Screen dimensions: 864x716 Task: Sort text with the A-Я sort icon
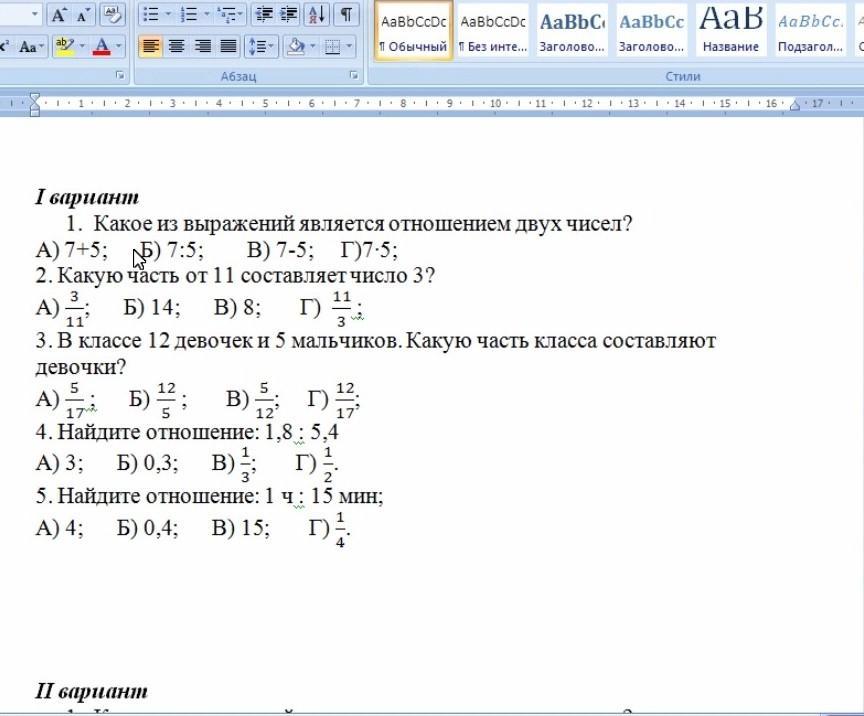tap(316, 15)
